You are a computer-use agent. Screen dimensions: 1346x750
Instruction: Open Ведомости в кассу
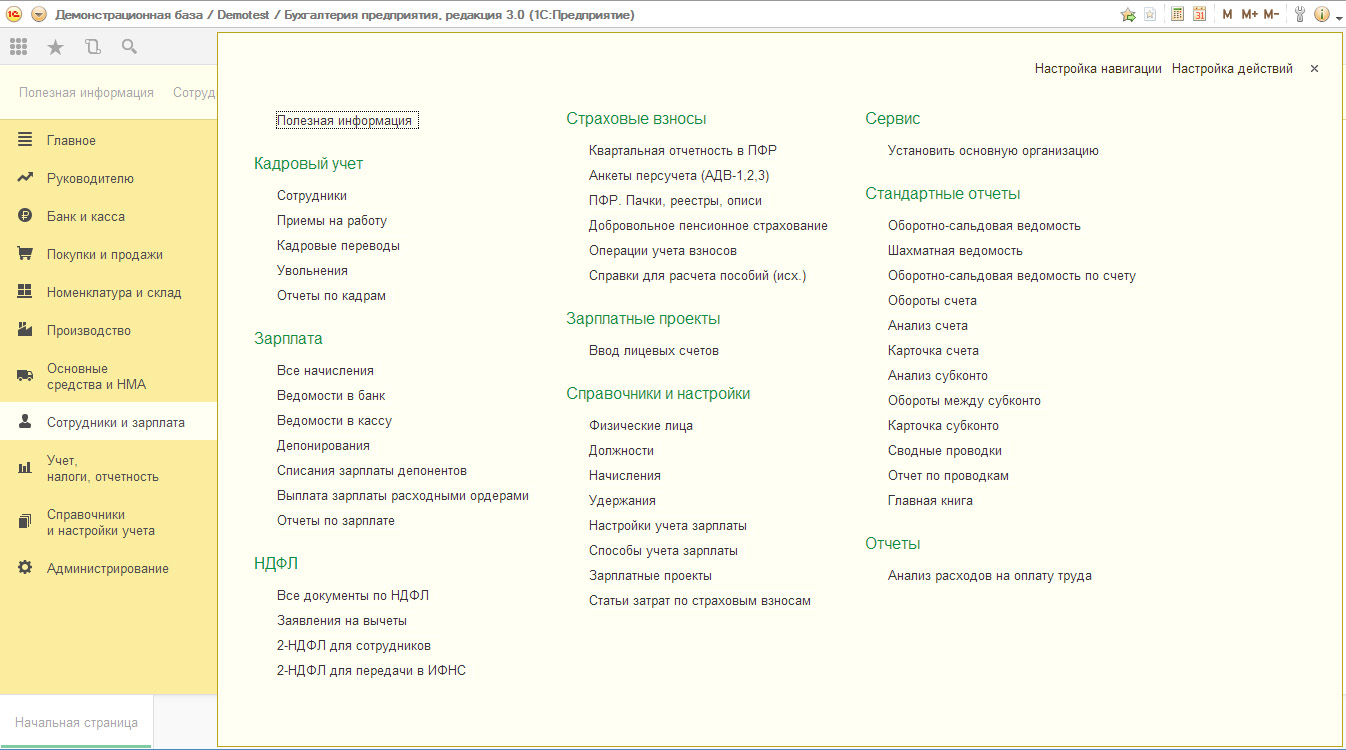(334, 421)
